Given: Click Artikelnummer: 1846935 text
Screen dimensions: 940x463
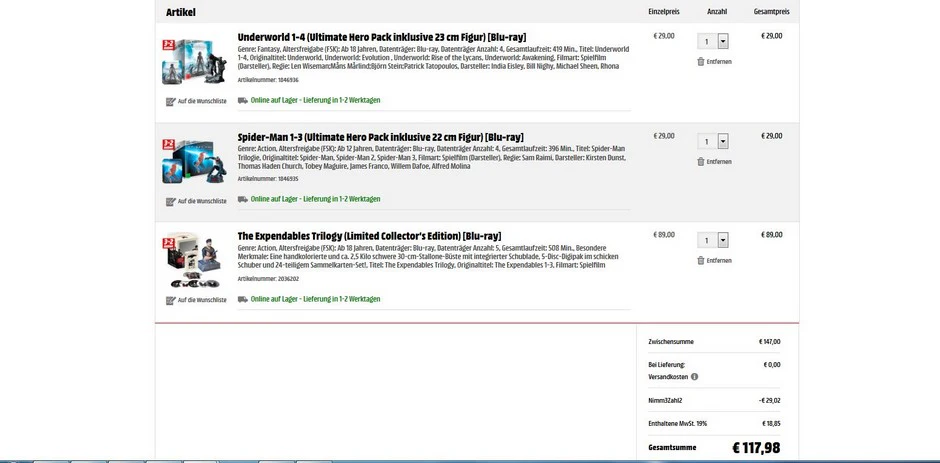Looking at the screenshot, I should (268, 179).
